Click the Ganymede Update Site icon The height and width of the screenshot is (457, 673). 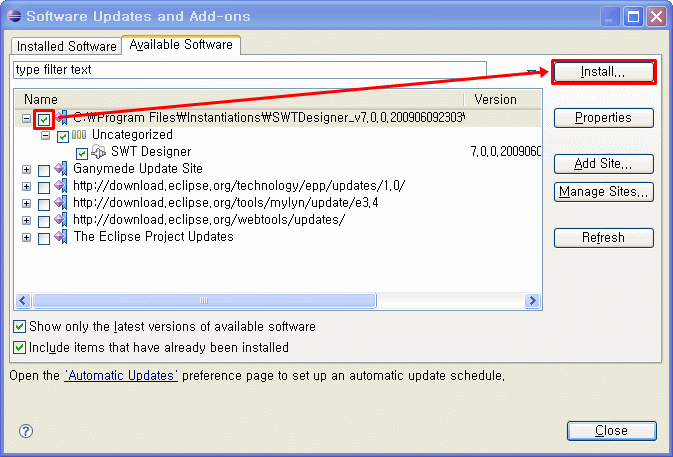click(x=61, y=169)
